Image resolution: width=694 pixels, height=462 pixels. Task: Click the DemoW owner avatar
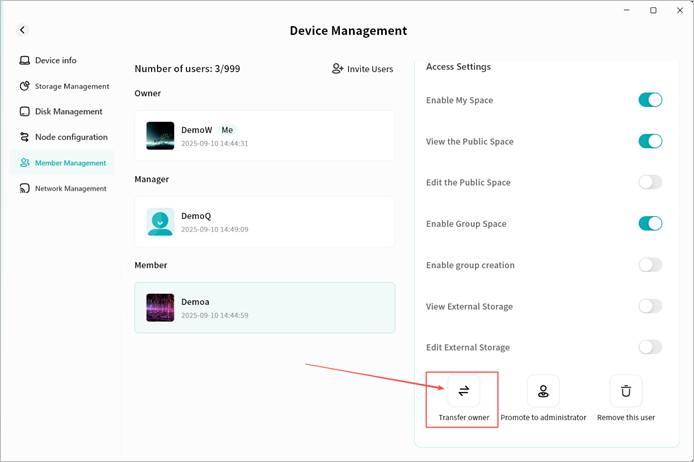click(160, 136)
